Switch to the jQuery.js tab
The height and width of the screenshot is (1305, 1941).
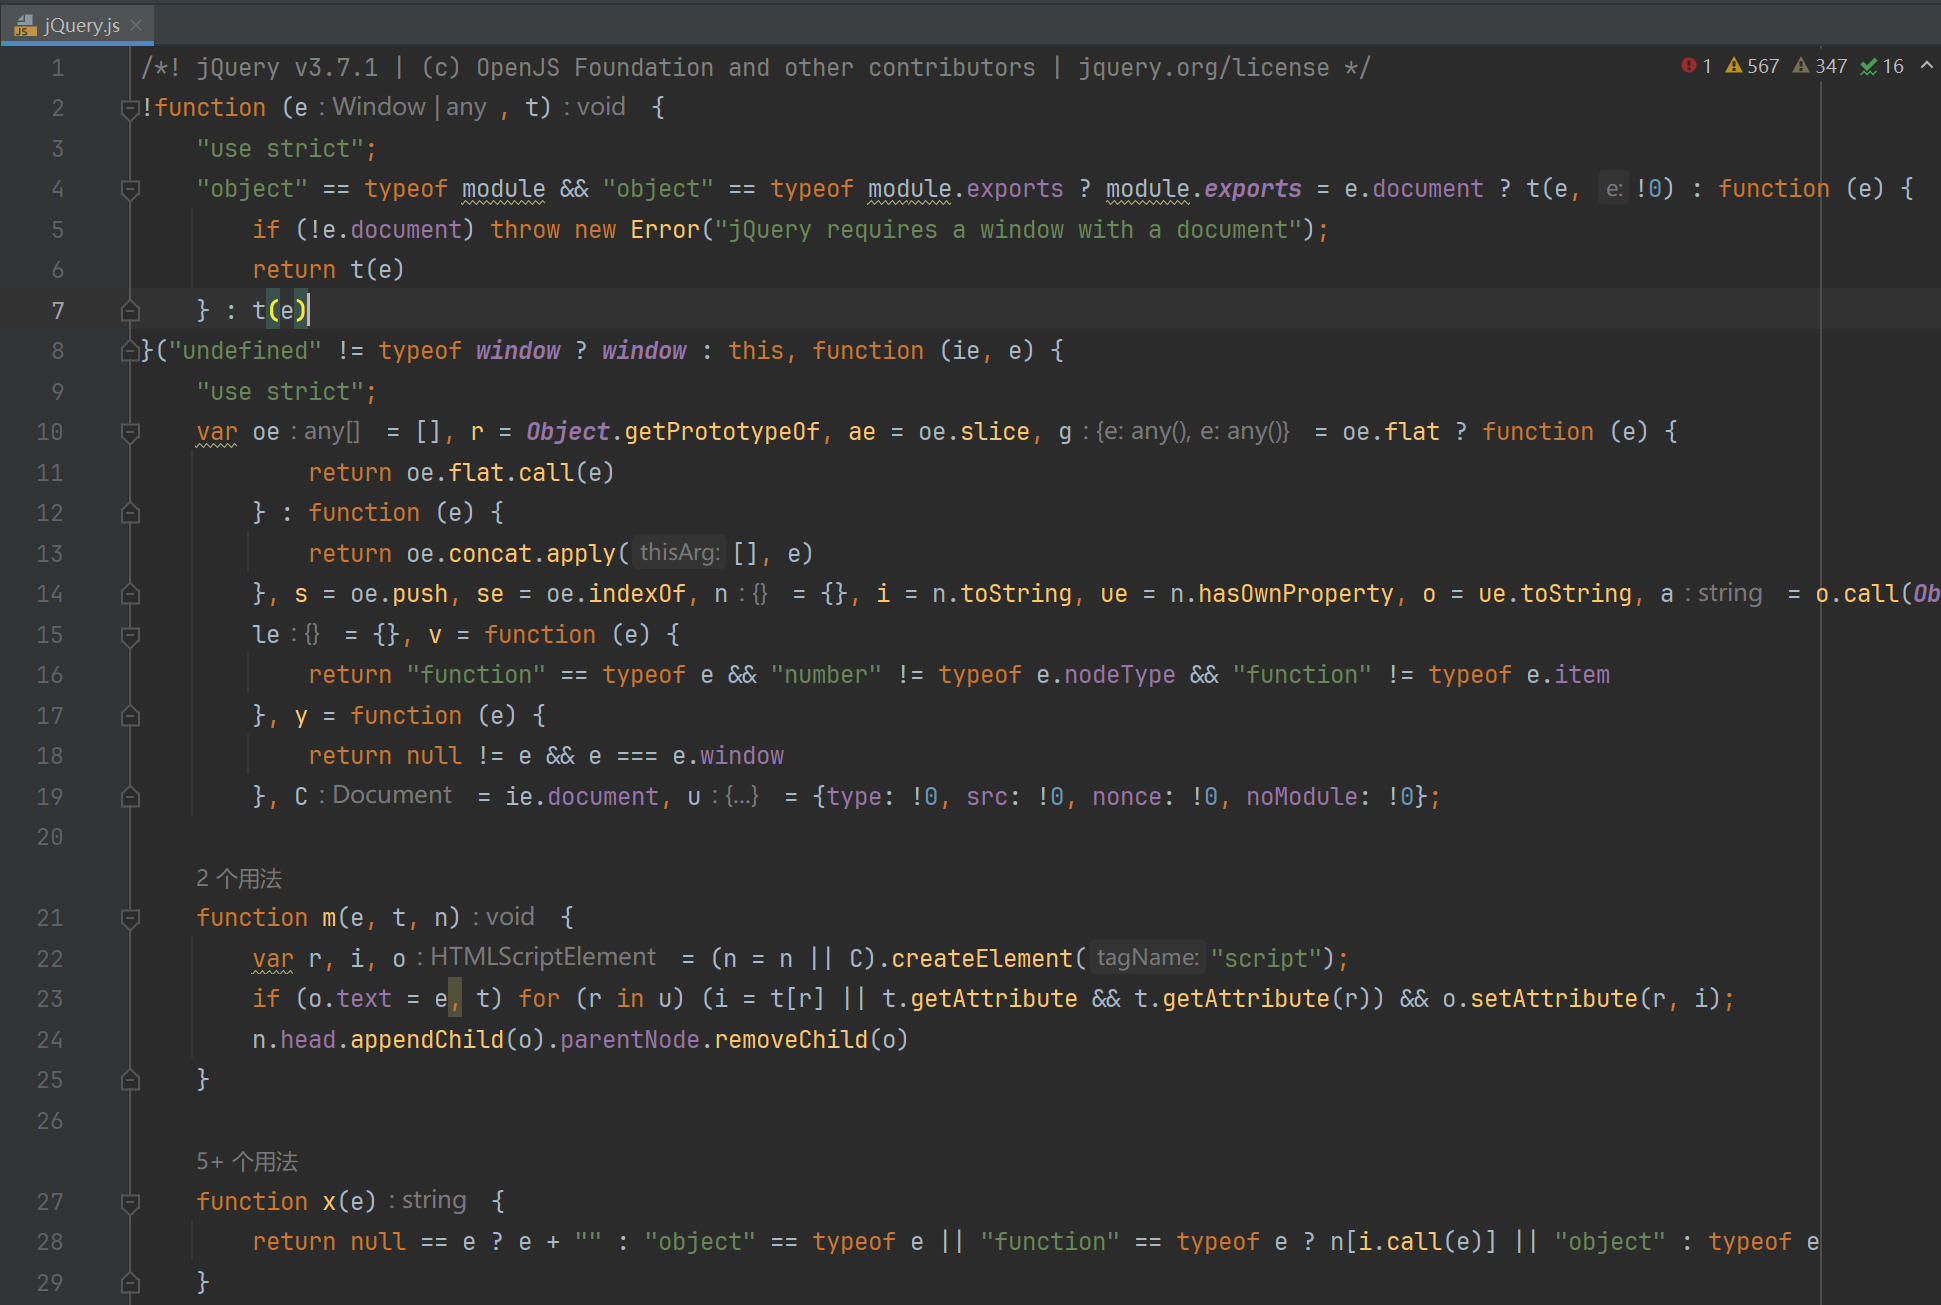click(82, 25)
